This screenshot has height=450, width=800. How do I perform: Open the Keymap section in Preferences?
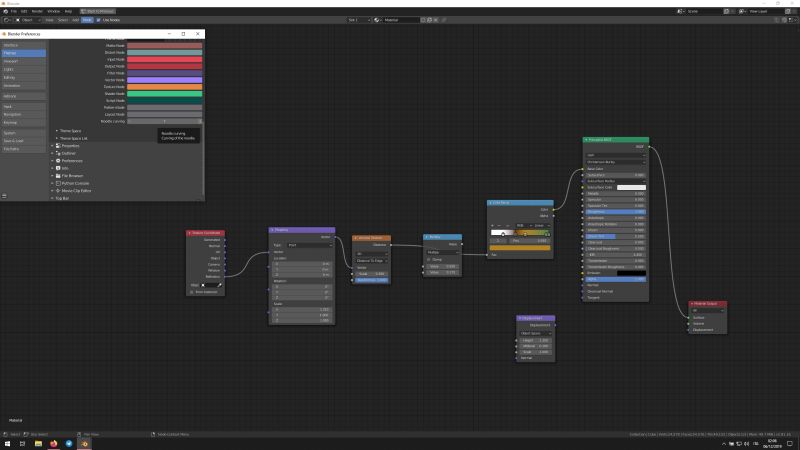[23, 122]
